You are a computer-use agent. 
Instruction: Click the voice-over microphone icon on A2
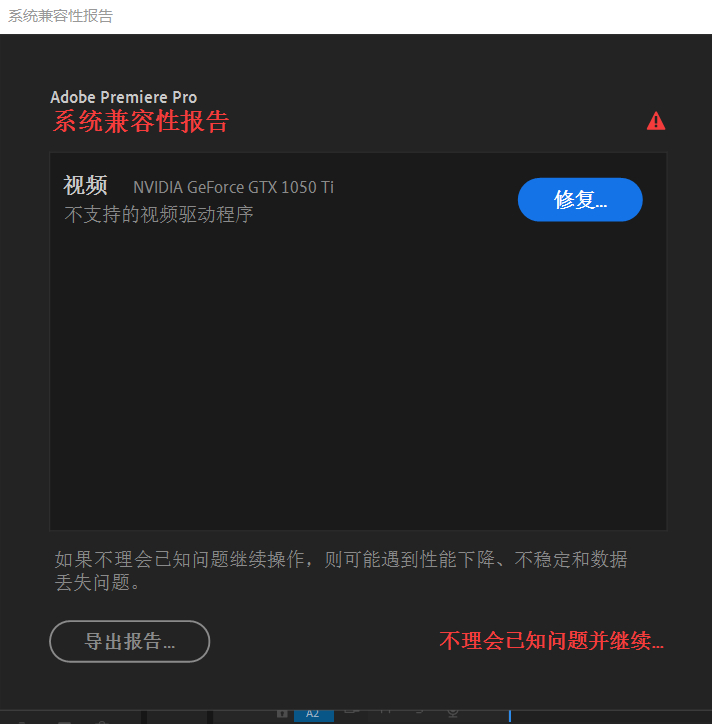[x=453, y=714]
